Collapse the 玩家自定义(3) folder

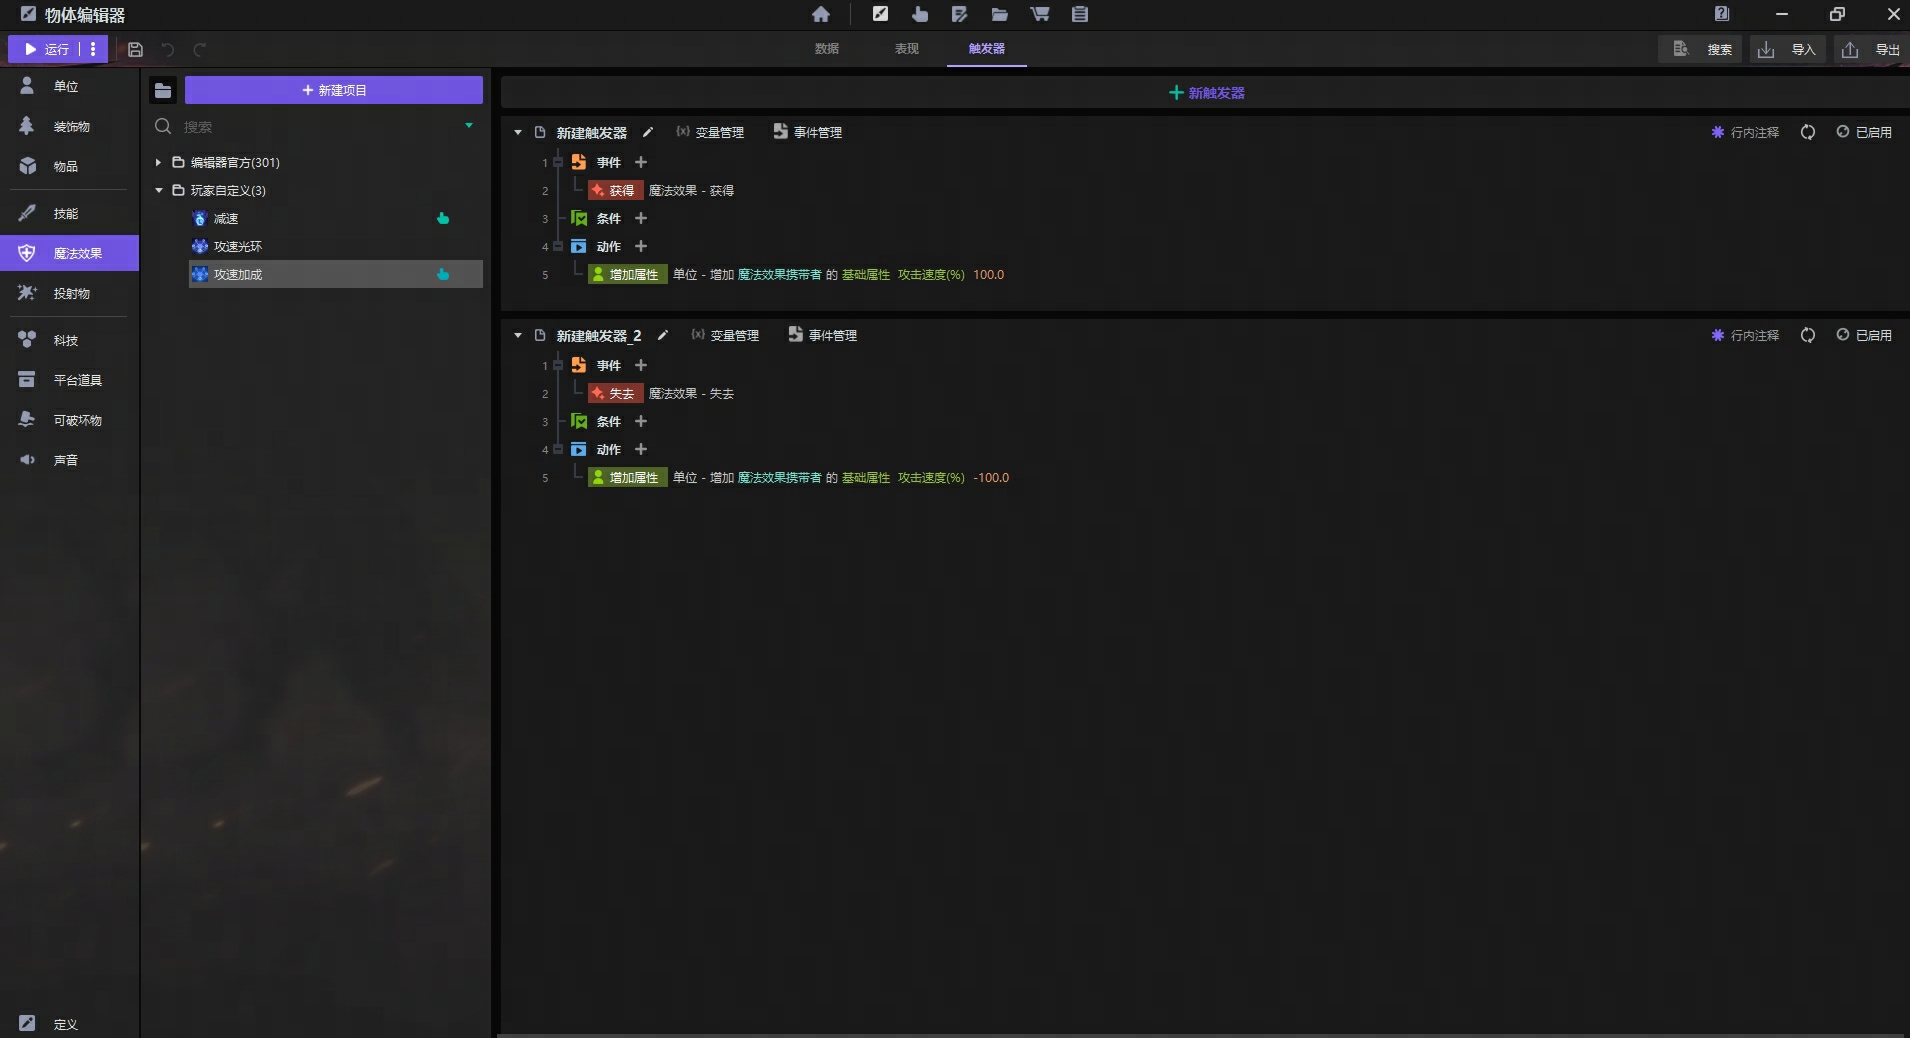(158, 190)
